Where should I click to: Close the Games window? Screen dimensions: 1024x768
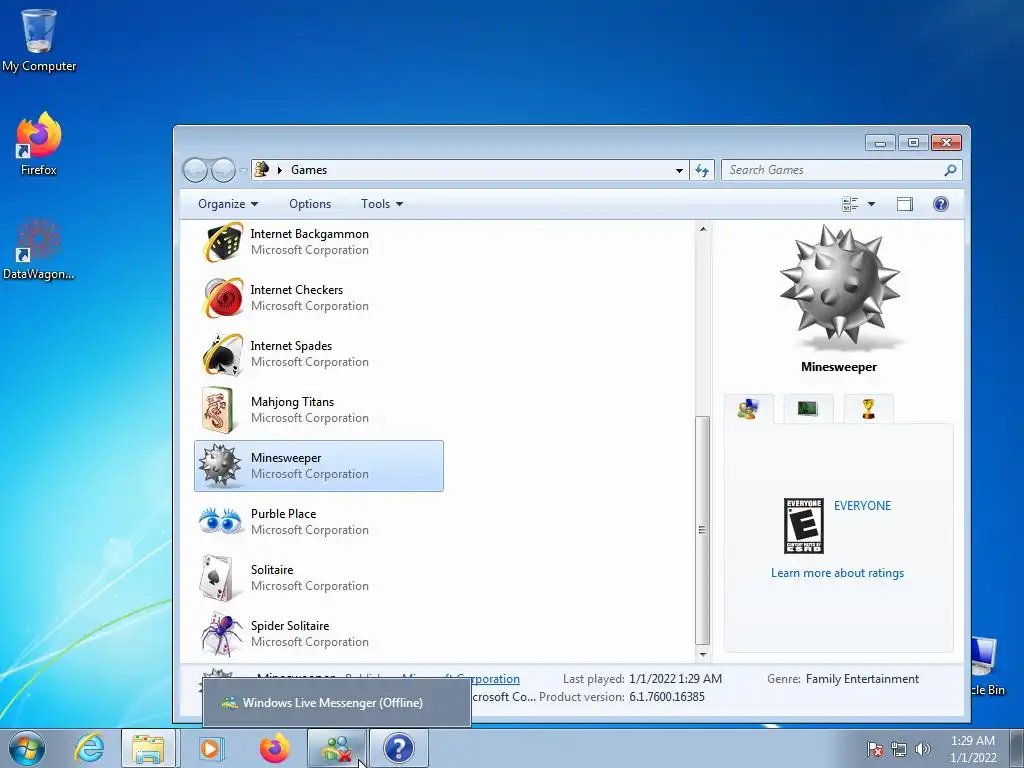pos(946,142)
